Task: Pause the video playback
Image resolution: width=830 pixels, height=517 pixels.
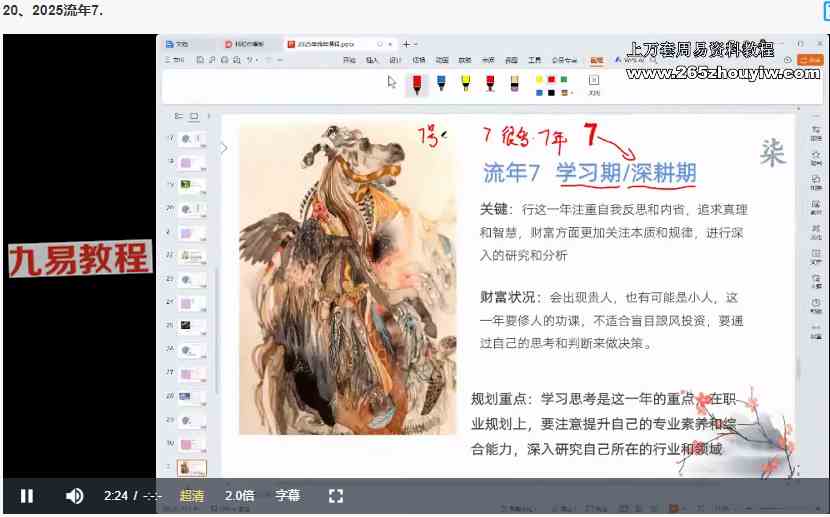Action: (x=27, y=496)
